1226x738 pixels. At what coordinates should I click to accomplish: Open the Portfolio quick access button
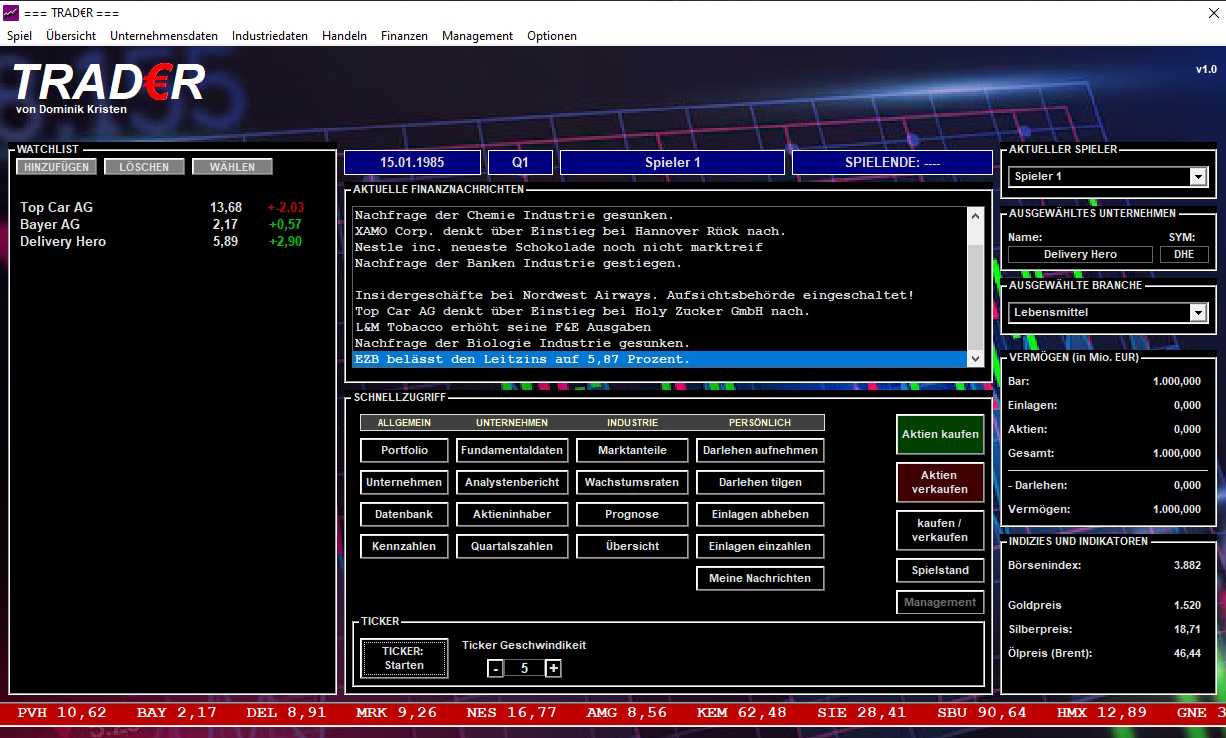click(404, 451)
